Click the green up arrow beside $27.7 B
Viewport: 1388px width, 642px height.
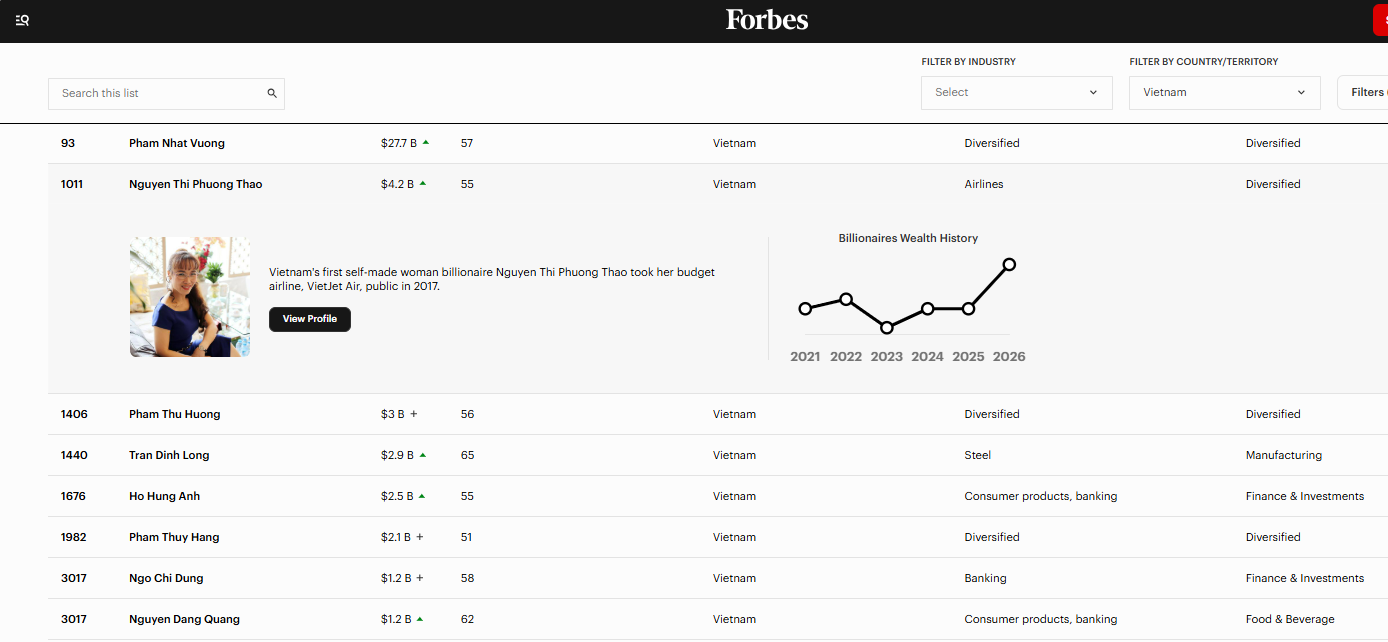point(426,142)
